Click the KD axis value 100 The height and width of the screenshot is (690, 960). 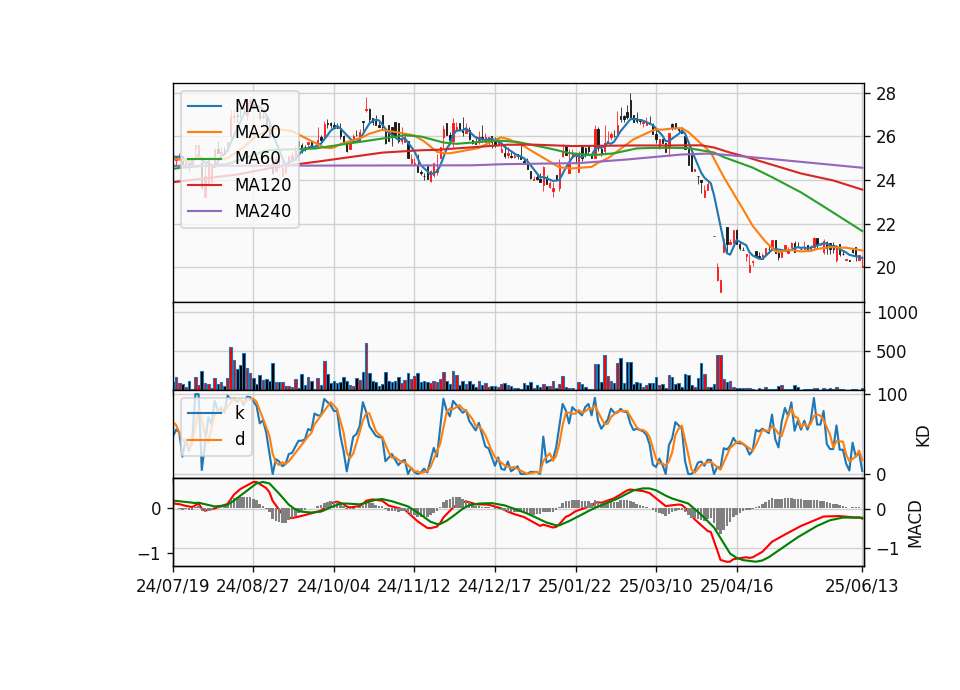tap(892, 396)
